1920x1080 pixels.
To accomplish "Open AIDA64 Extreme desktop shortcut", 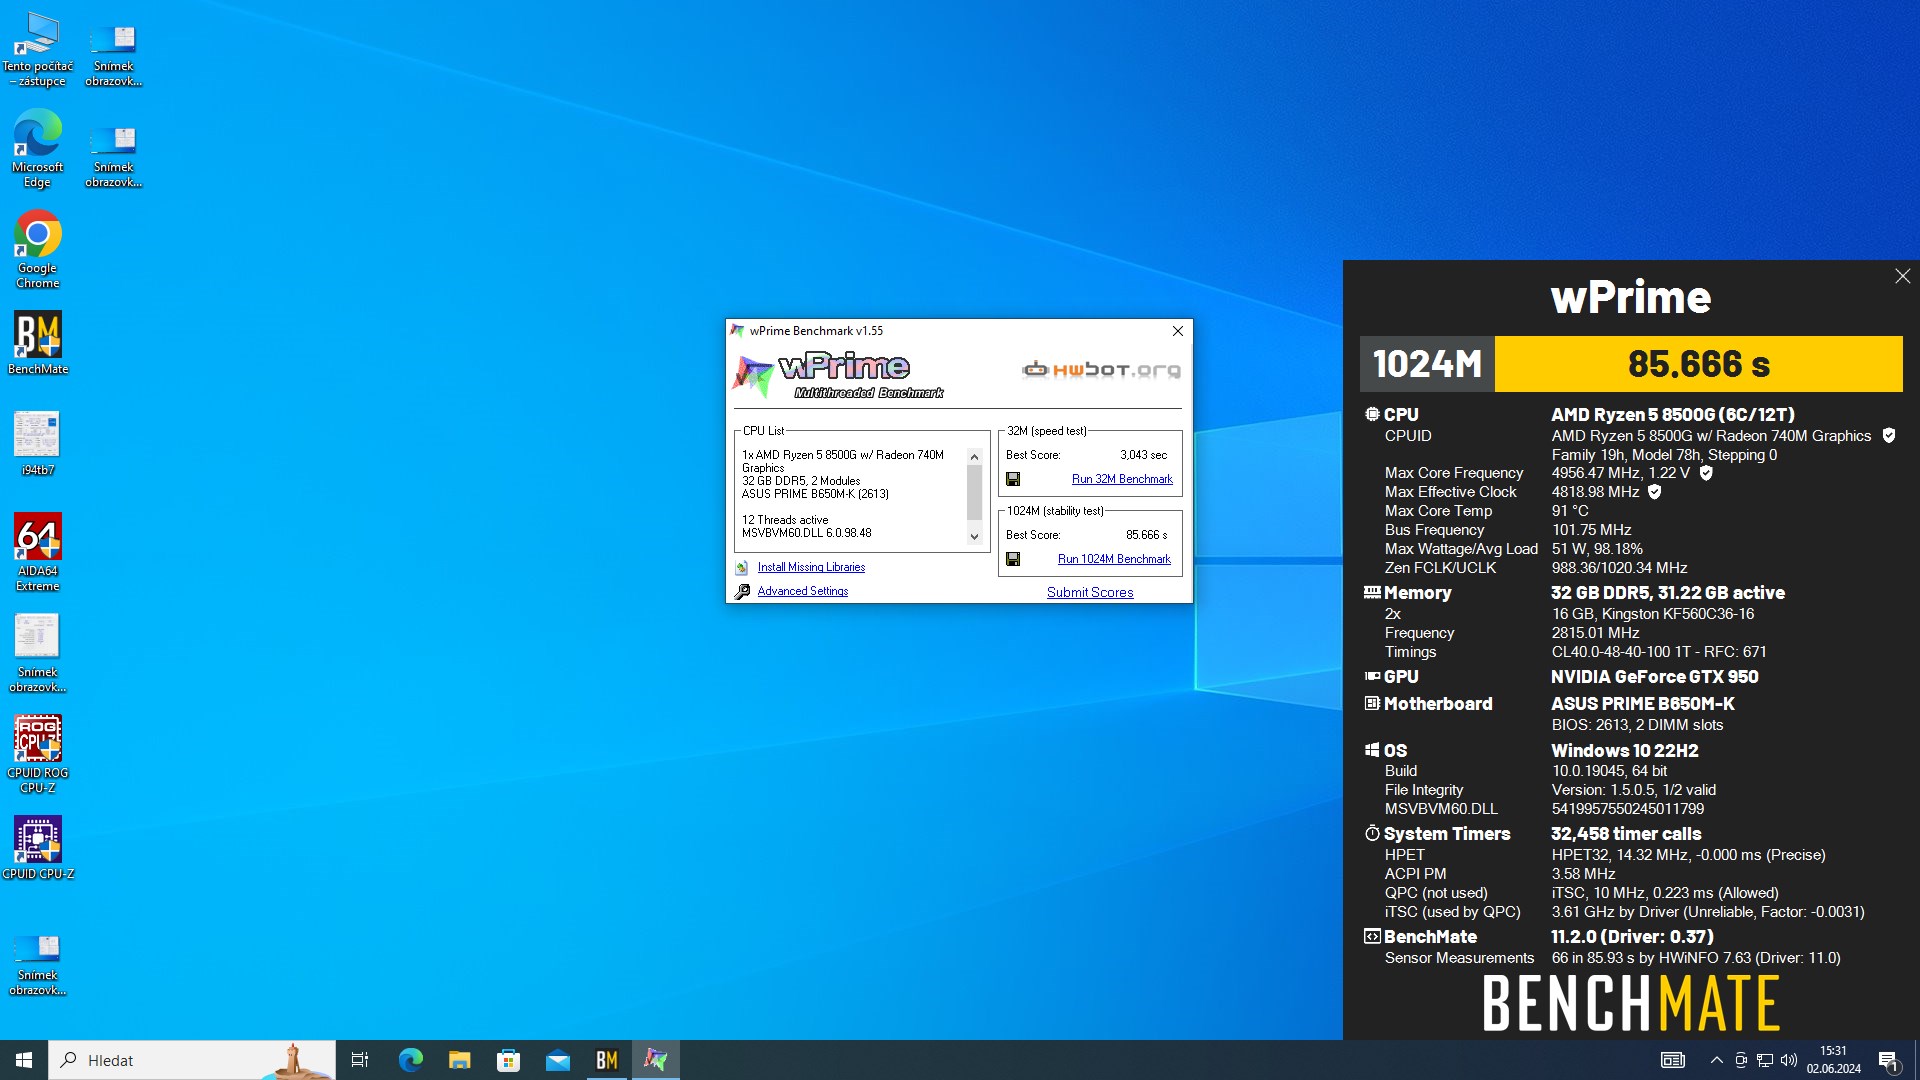I will pos(38,552).
